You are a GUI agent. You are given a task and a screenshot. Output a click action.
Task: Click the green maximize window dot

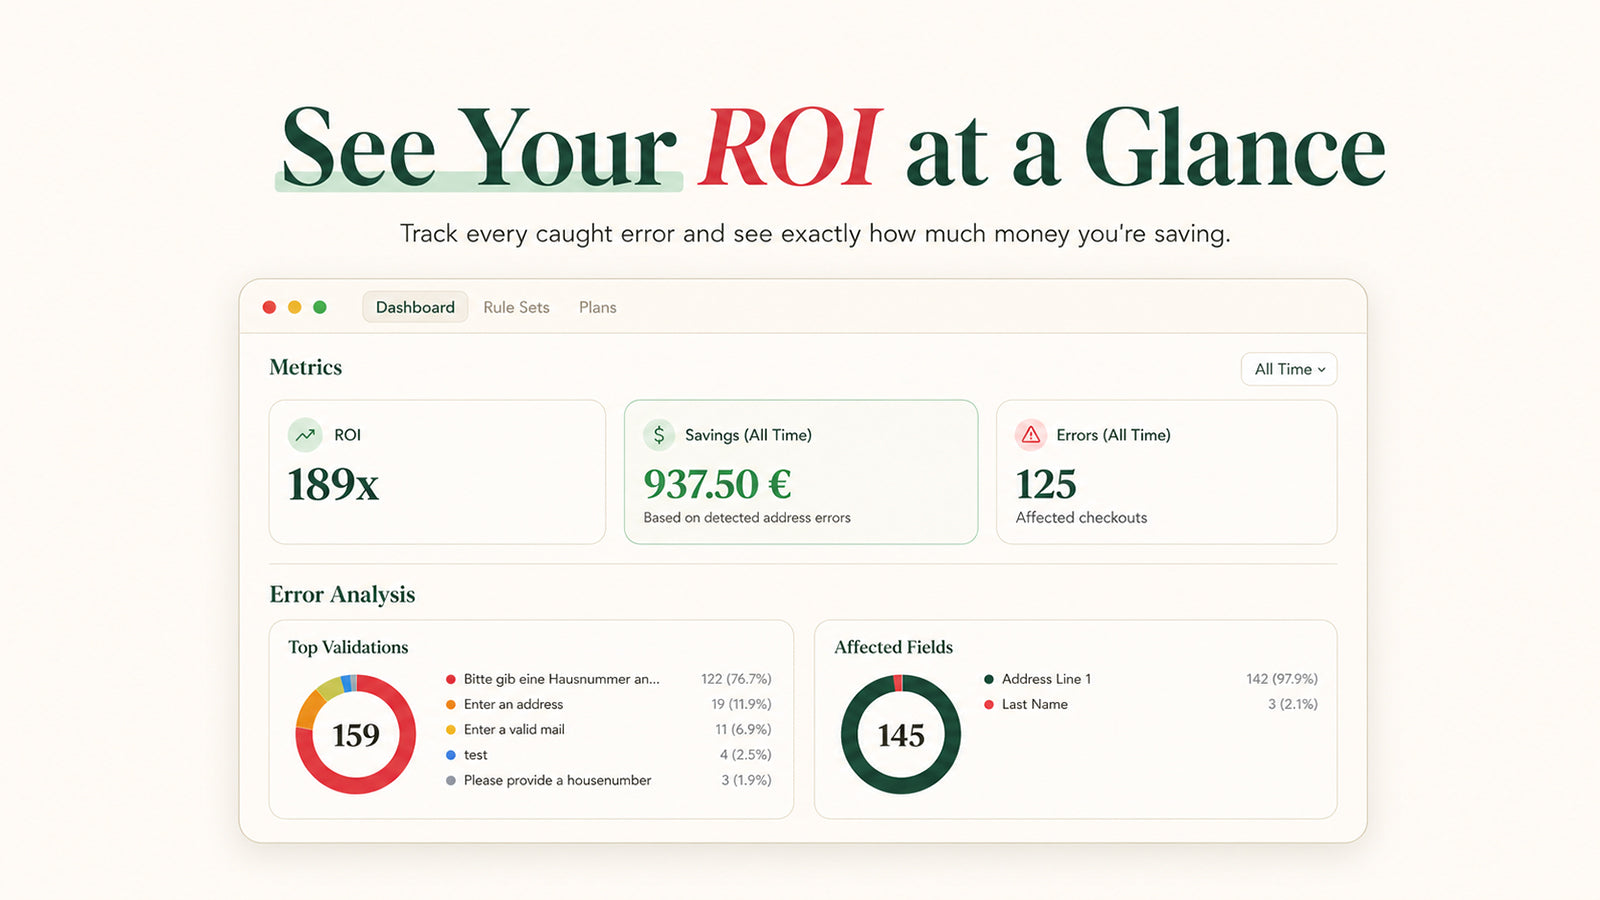(x=320, y=307)
